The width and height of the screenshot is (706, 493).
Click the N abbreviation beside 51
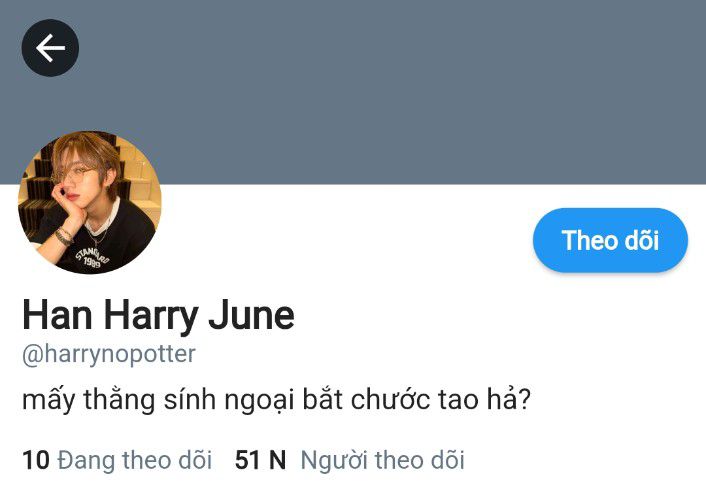pos(277,460)
